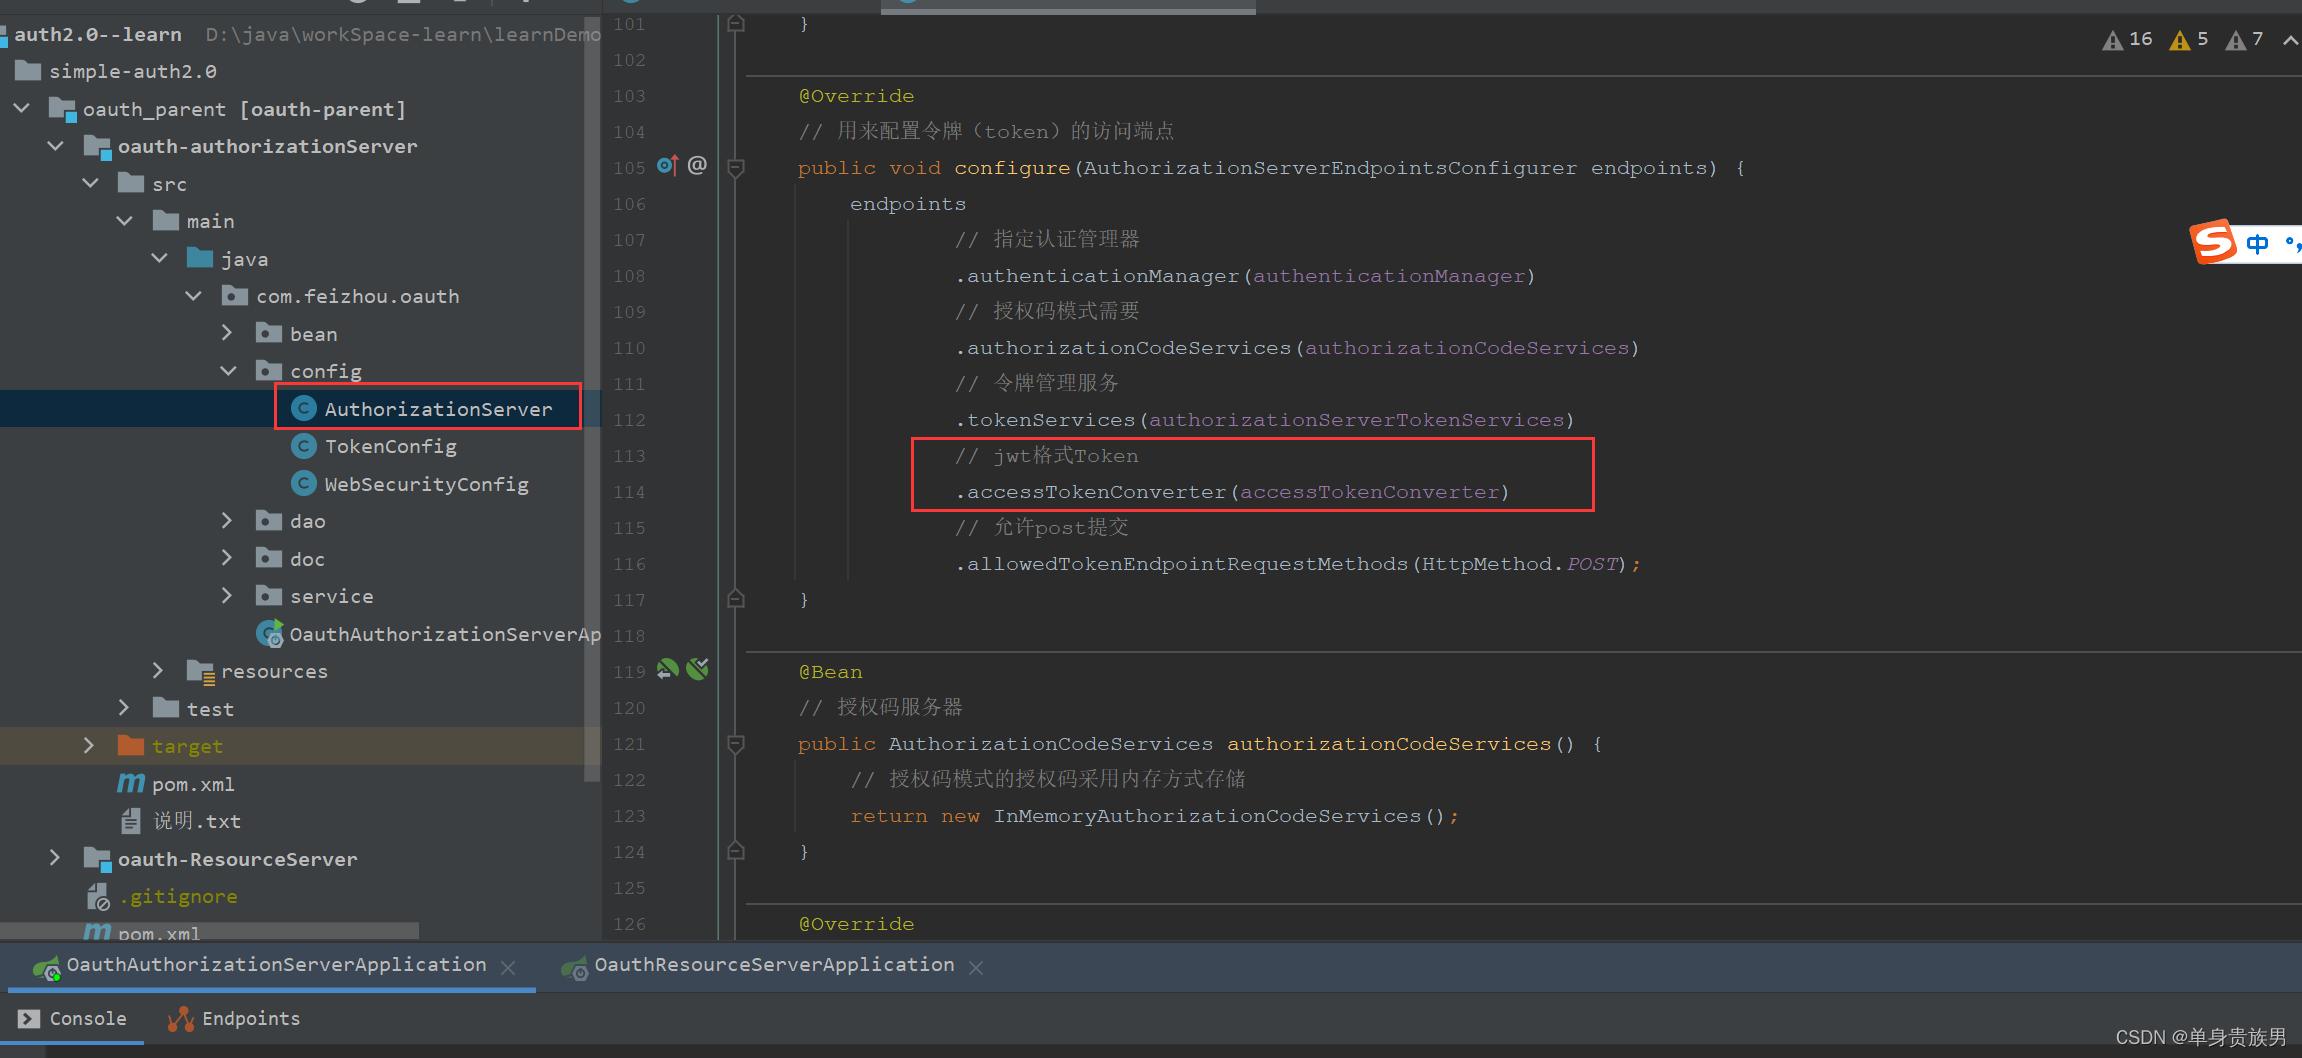Screen dimensions: 2302x1058
Task: Click line number 112 in gutter
Action: coord(629,419)
